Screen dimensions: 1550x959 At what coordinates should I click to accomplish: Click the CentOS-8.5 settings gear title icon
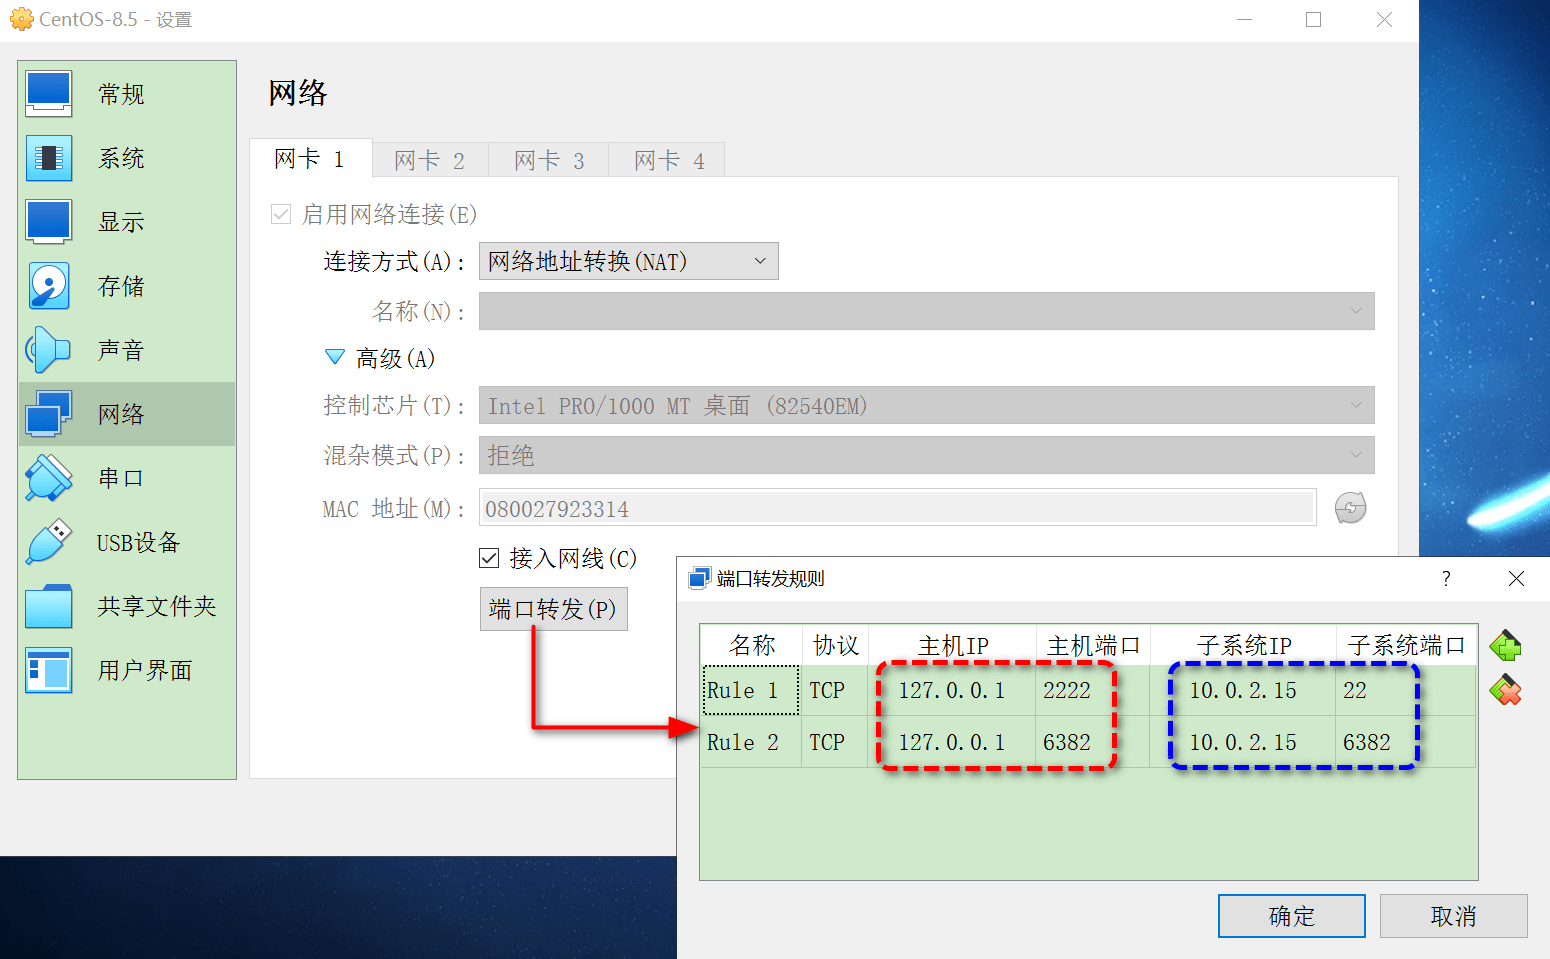tap(21, 19)
